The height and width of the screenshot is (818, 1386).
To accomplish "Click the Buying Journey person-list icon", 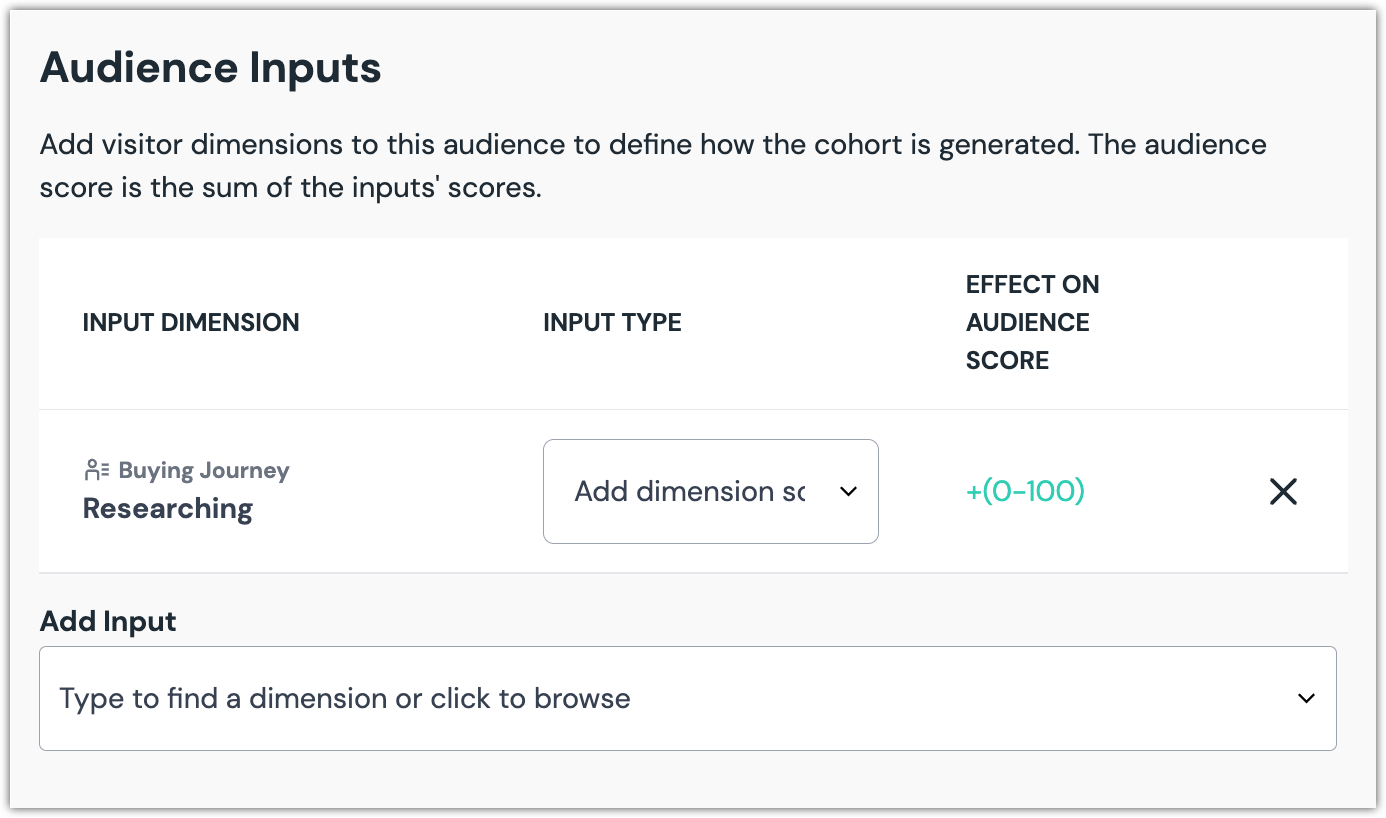I will point(96,470).
